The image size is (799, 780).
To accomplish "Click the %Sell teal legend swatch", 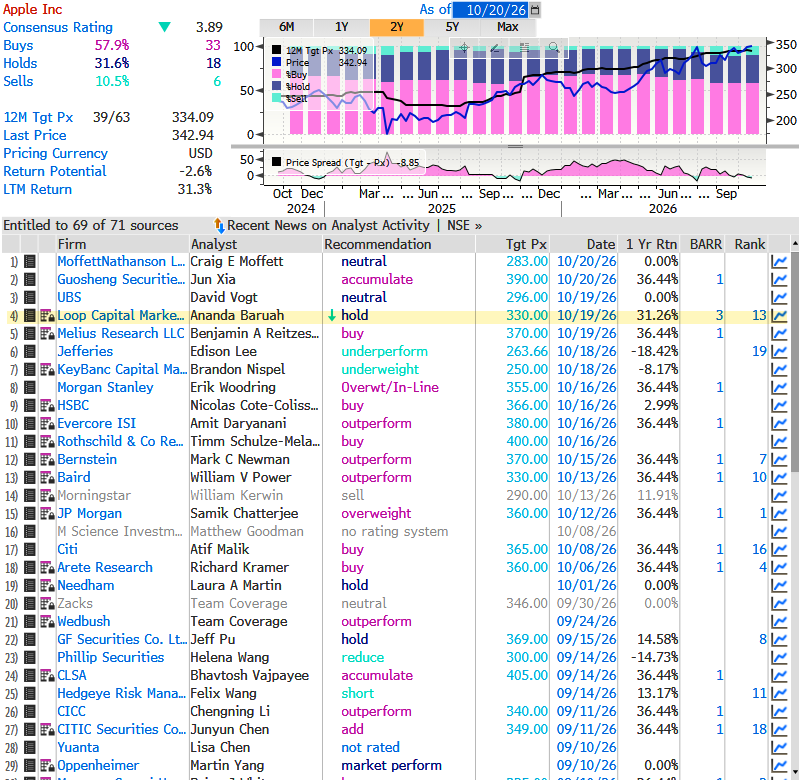I will point(277,97).
